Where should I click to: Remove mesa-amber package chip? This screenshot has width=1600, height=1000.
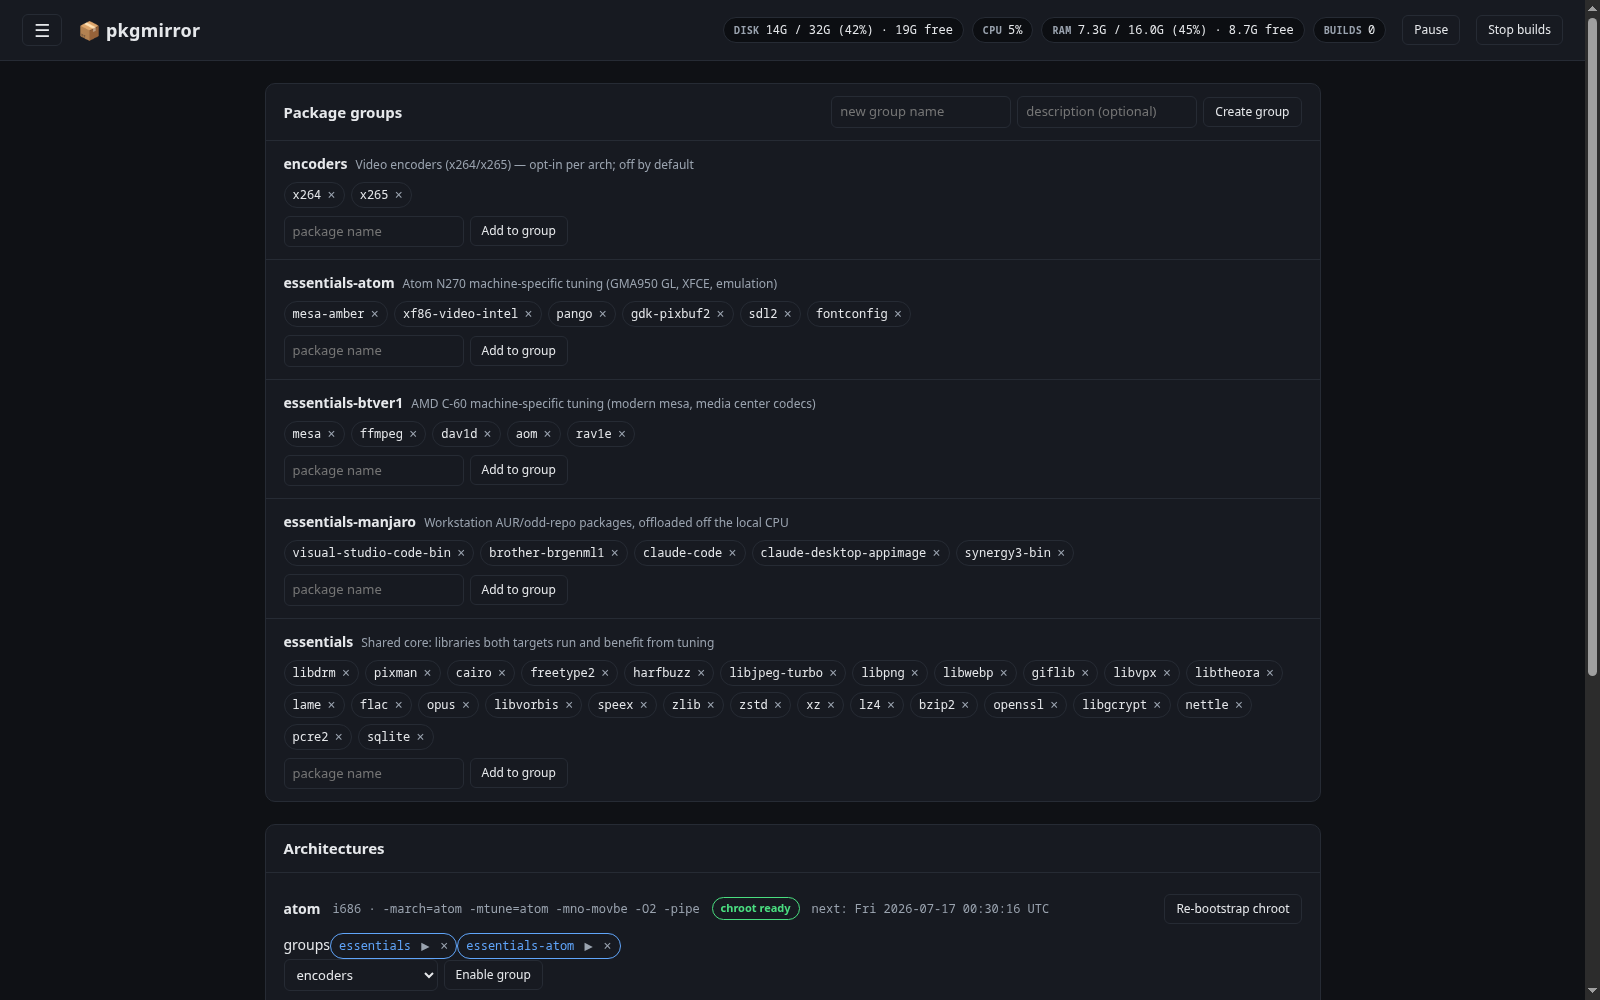click(375, 314)
